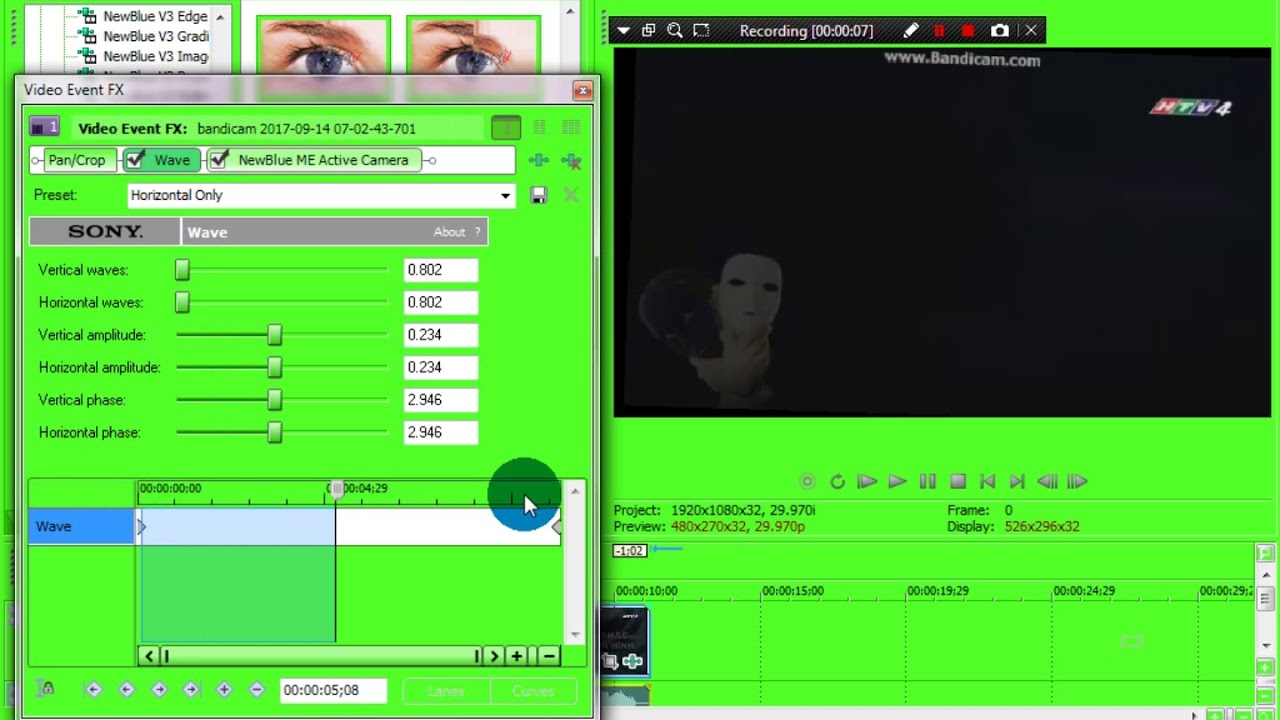Pause the Bandicam recording
Viewport: 1280px width, 720px height.
(939, 31)
